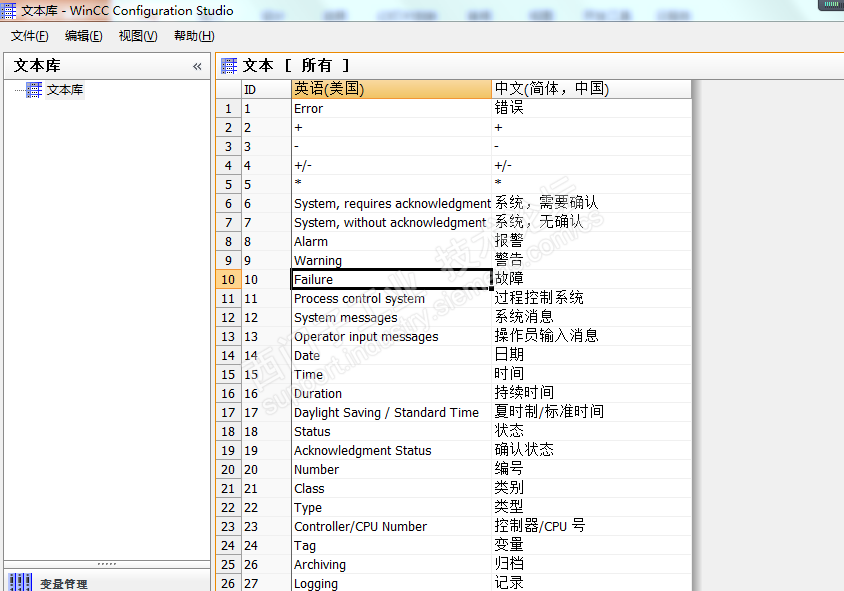Viewport: 844px width, 591px height.
Task: Select the 'Status' cell
Action: click(391, 432)
